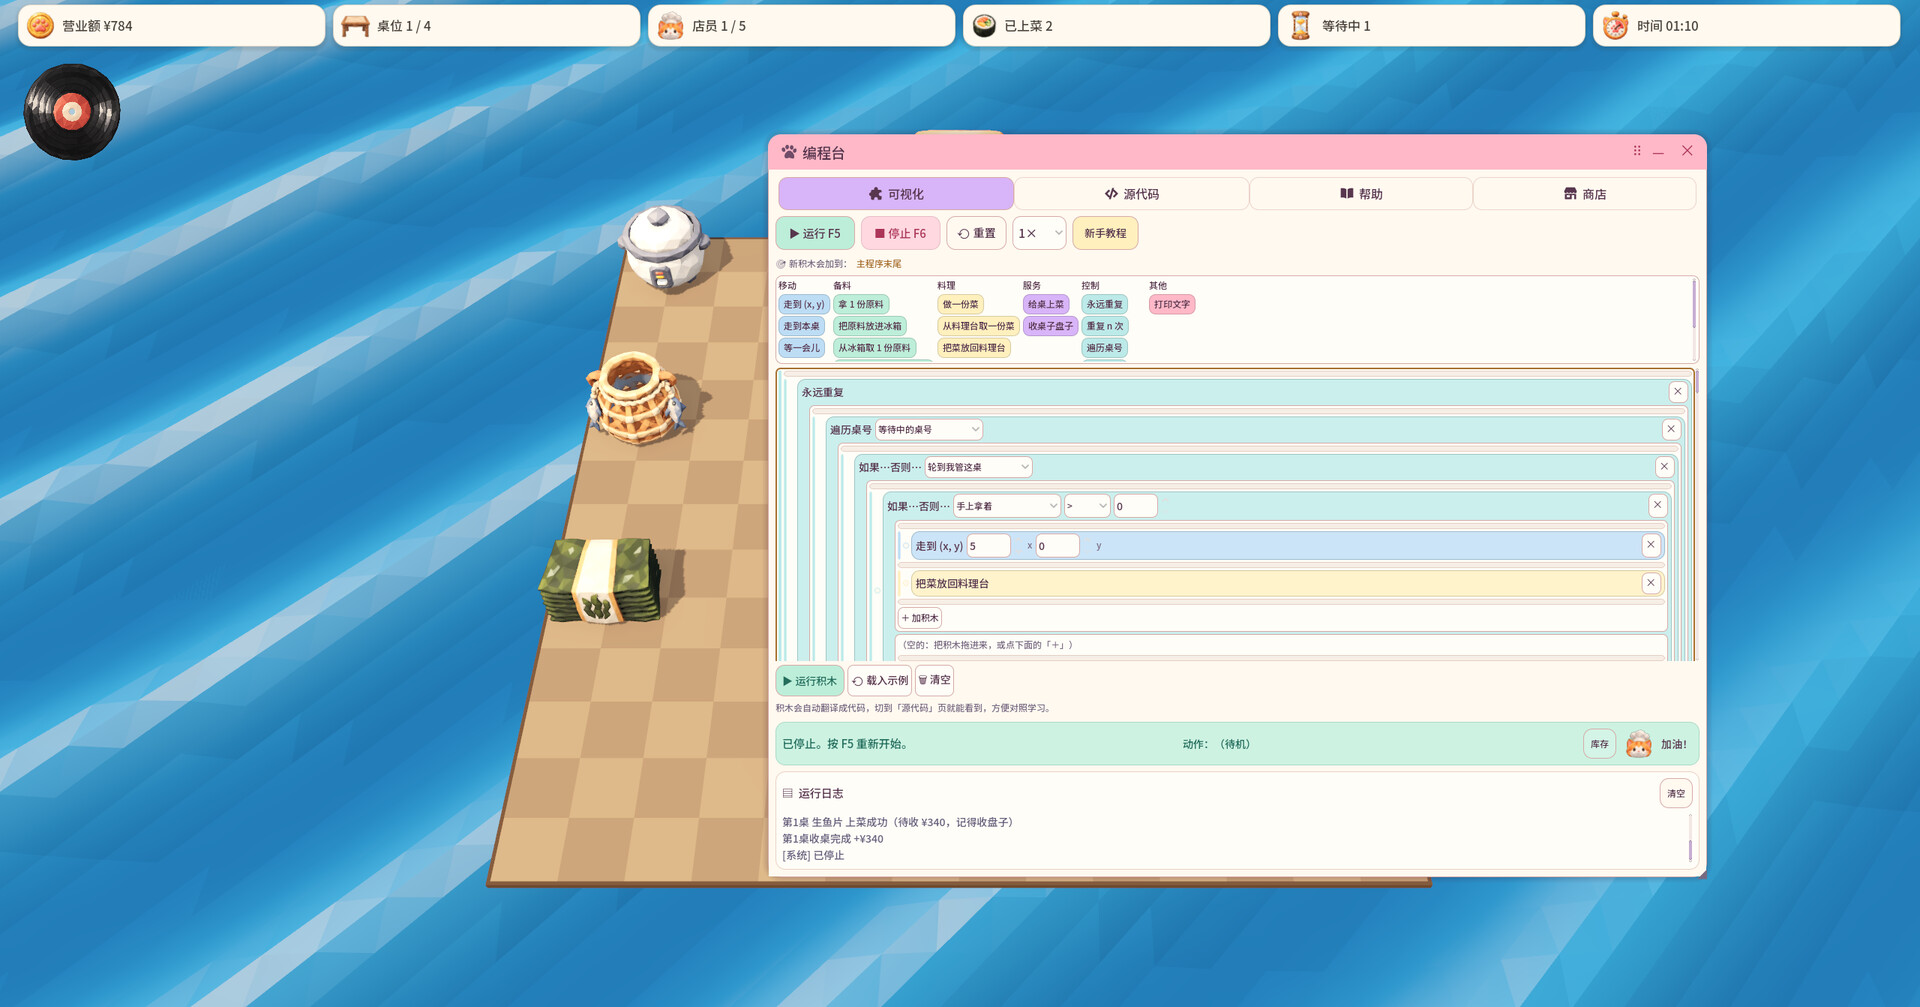The width and height of the screenshot is (1920, 1007).
Task: Add the 给桌上菜 block from palette
Action: coord(1046,304)
